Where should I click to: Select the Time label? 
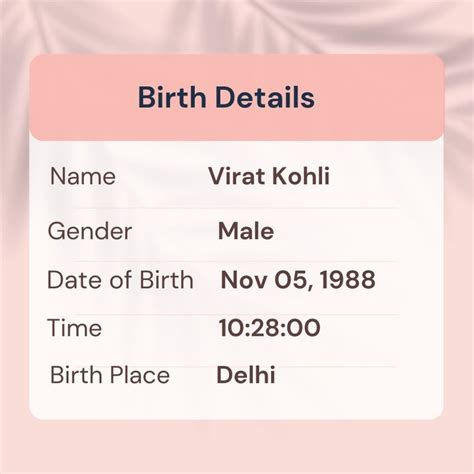75,328
